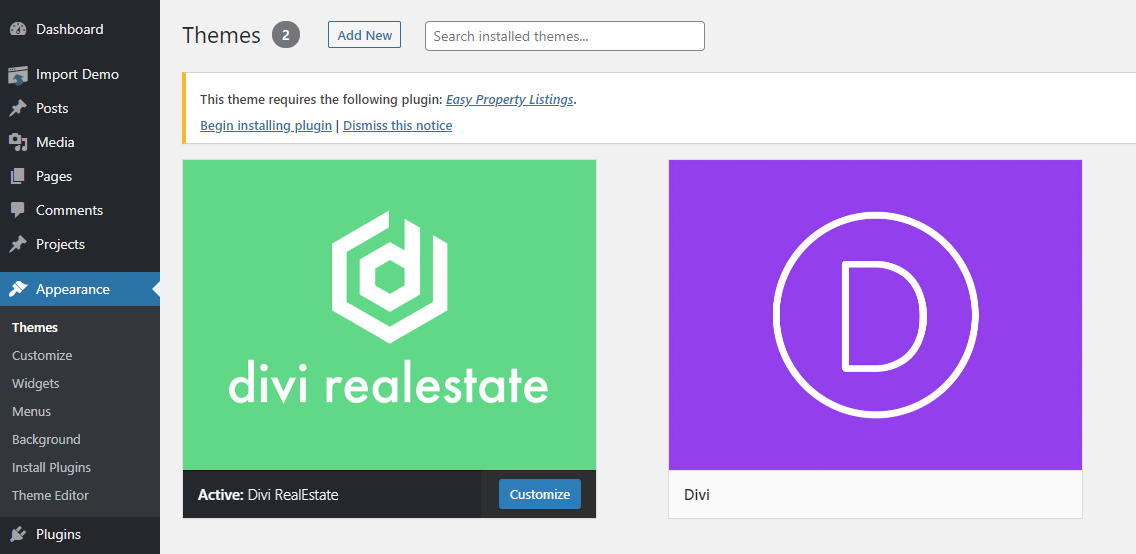Open Background submenu item
1136x554 pixels.
point(46,440)
